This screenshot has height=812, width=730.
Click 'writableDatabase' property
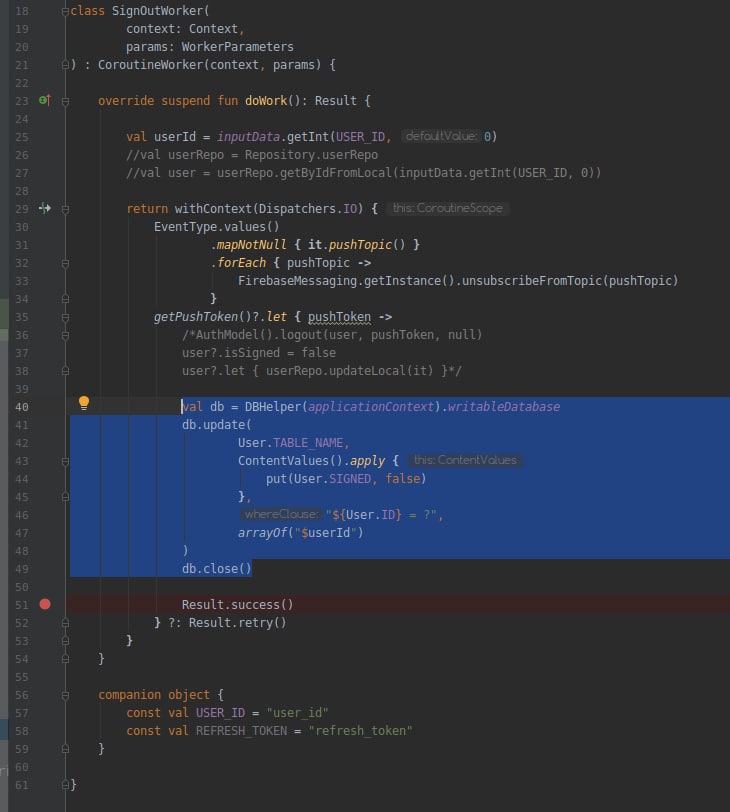[504, 407]
